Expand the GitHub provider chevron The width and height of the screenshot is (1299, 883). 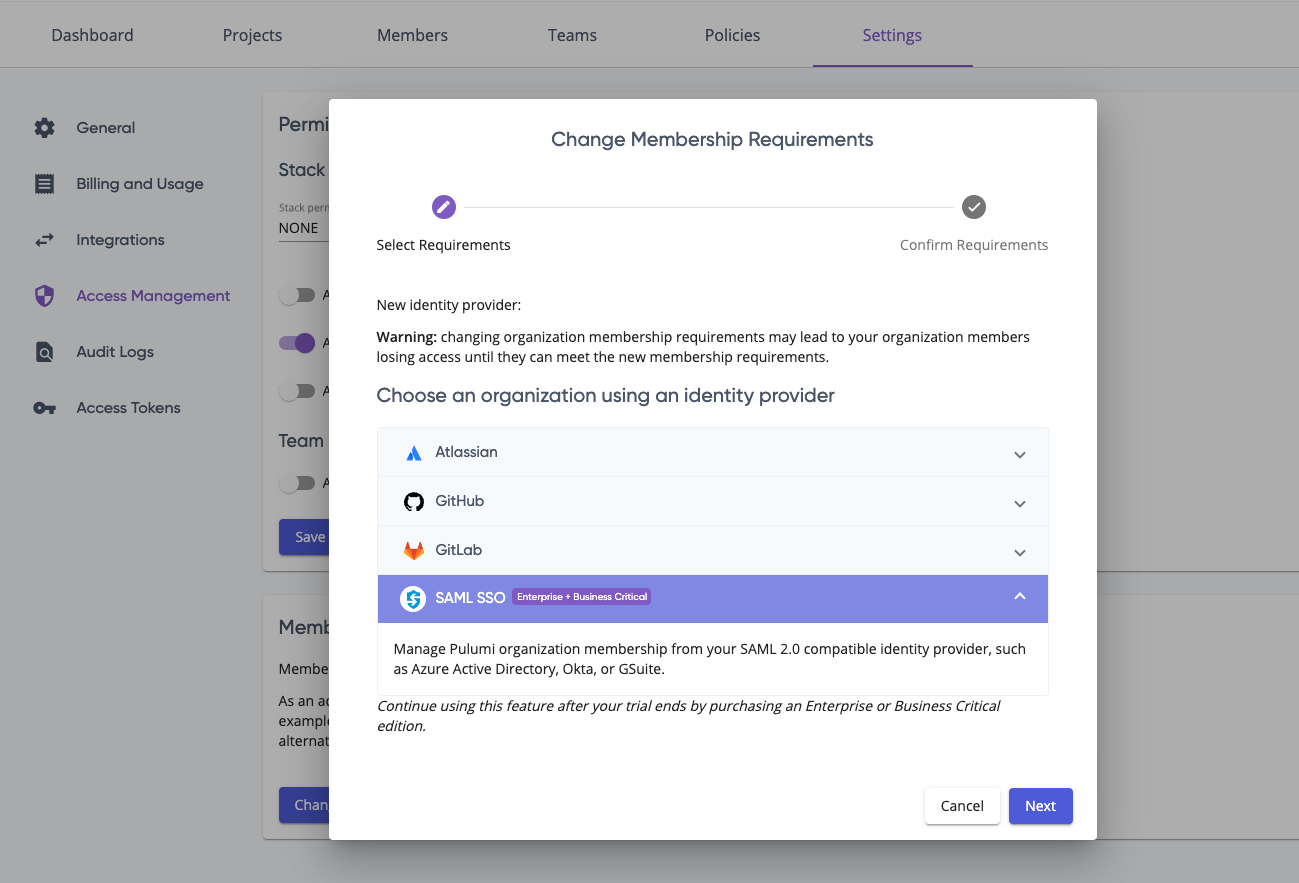click(1020, 504)
